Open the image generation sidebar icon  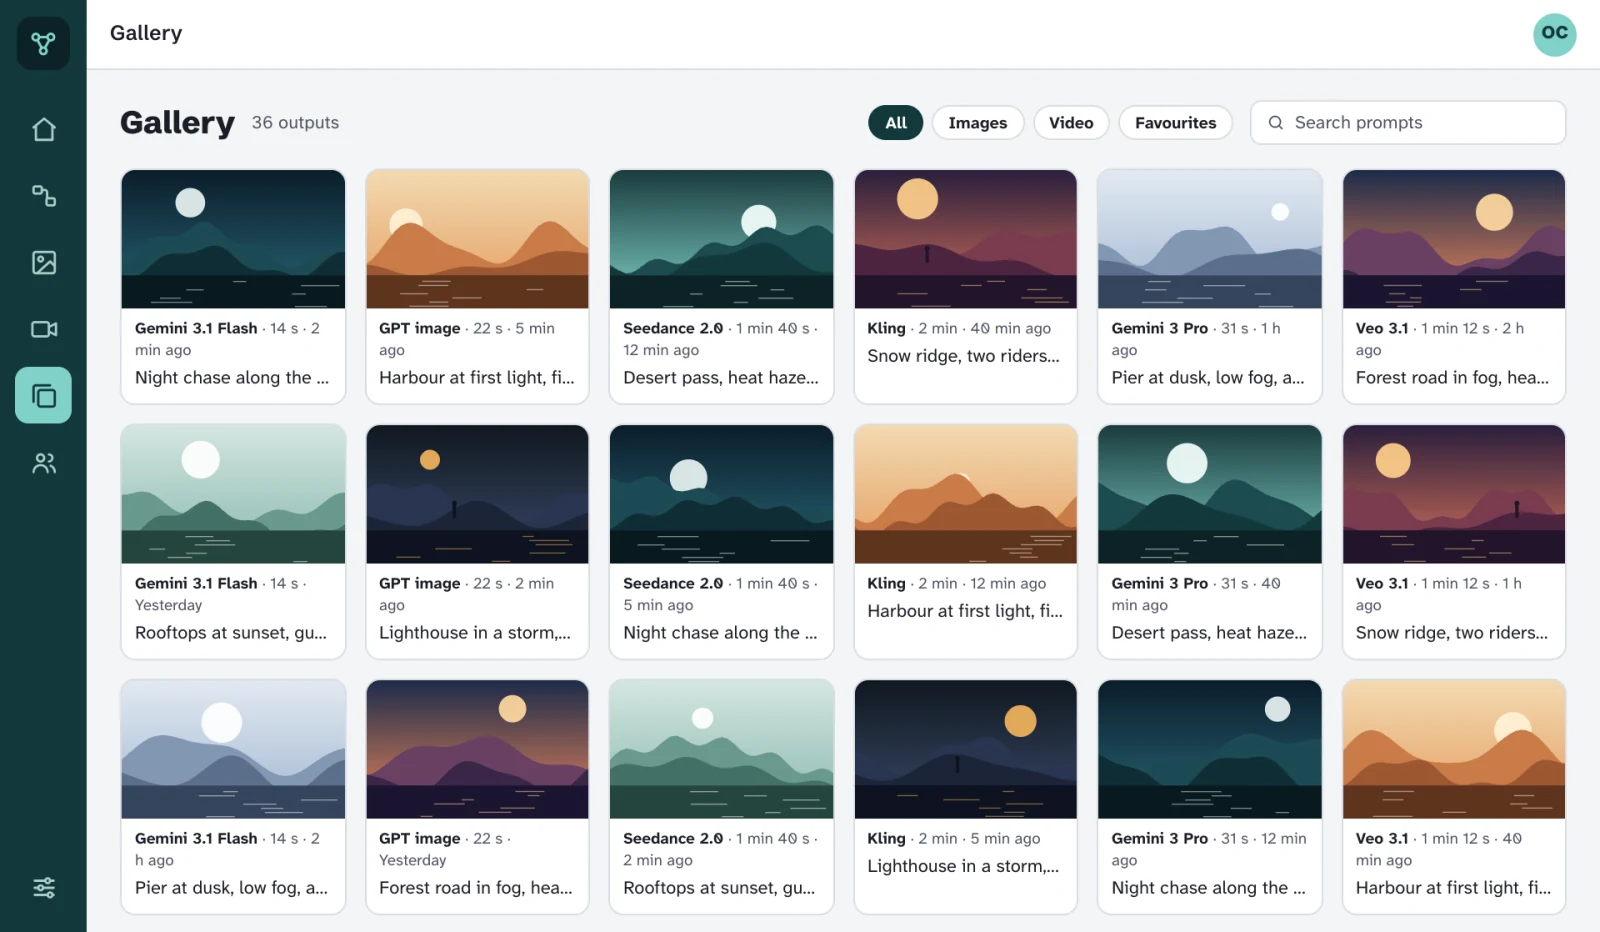click(43, 263)
